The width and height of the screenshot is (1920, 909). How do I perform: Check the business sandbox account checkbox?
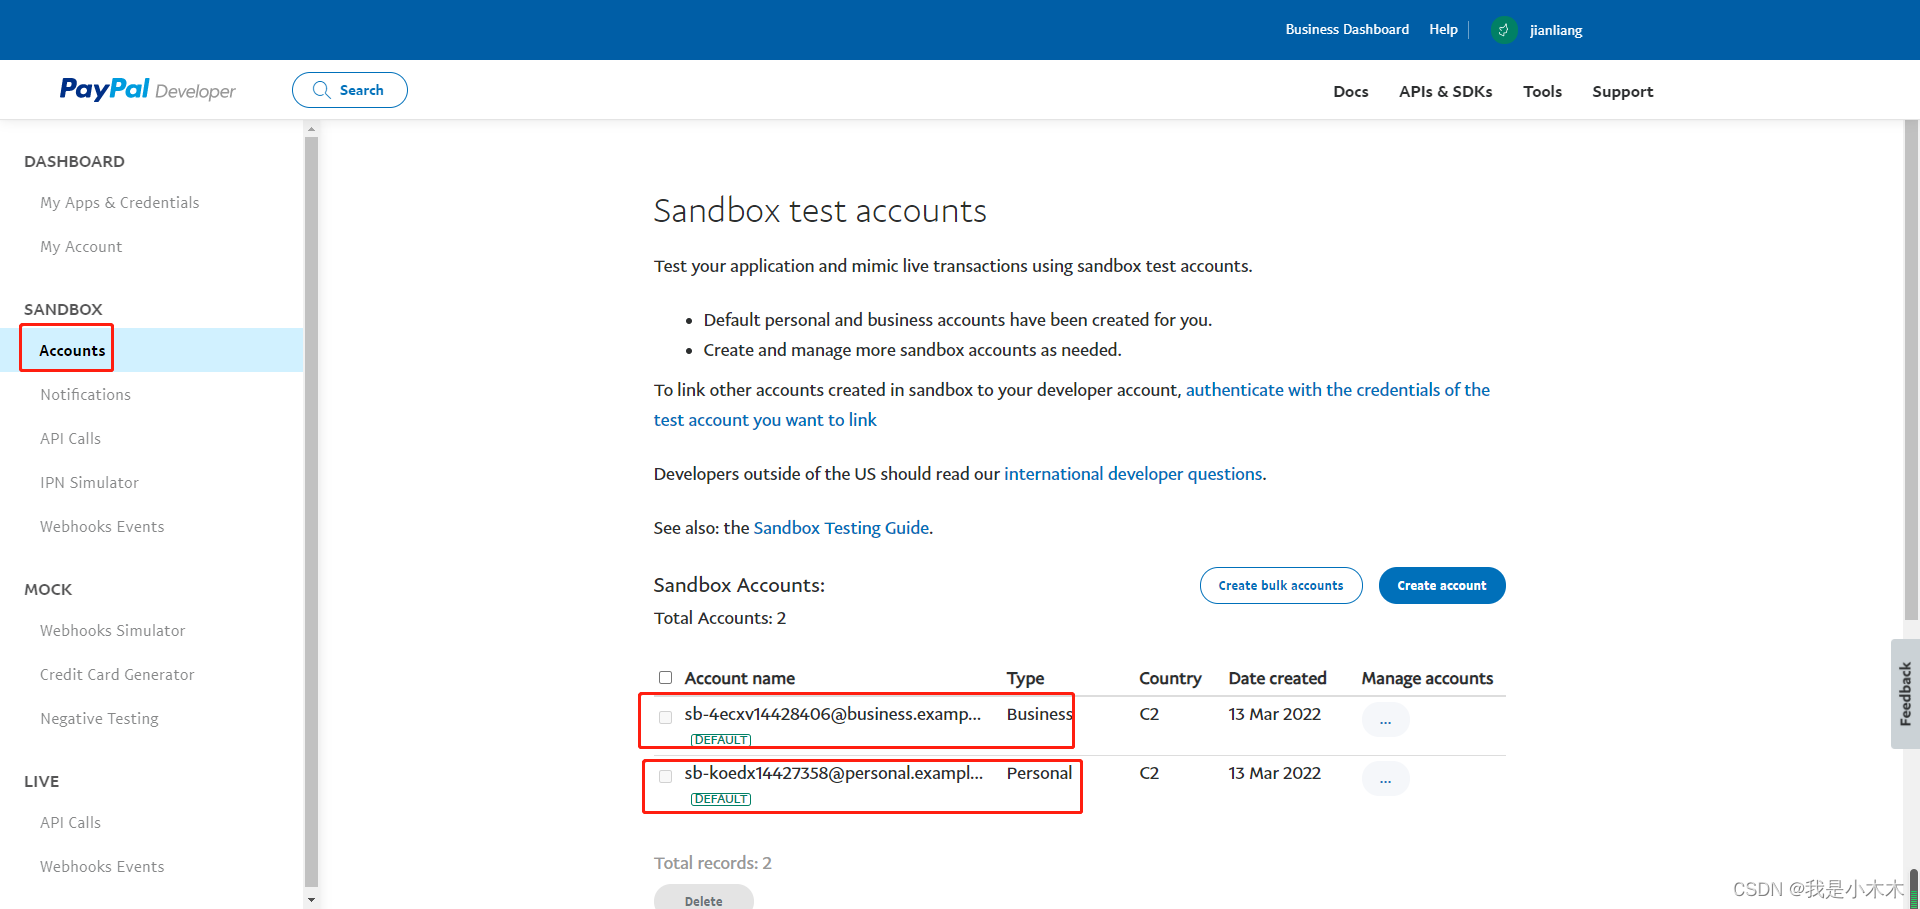(x=665, y=717)
